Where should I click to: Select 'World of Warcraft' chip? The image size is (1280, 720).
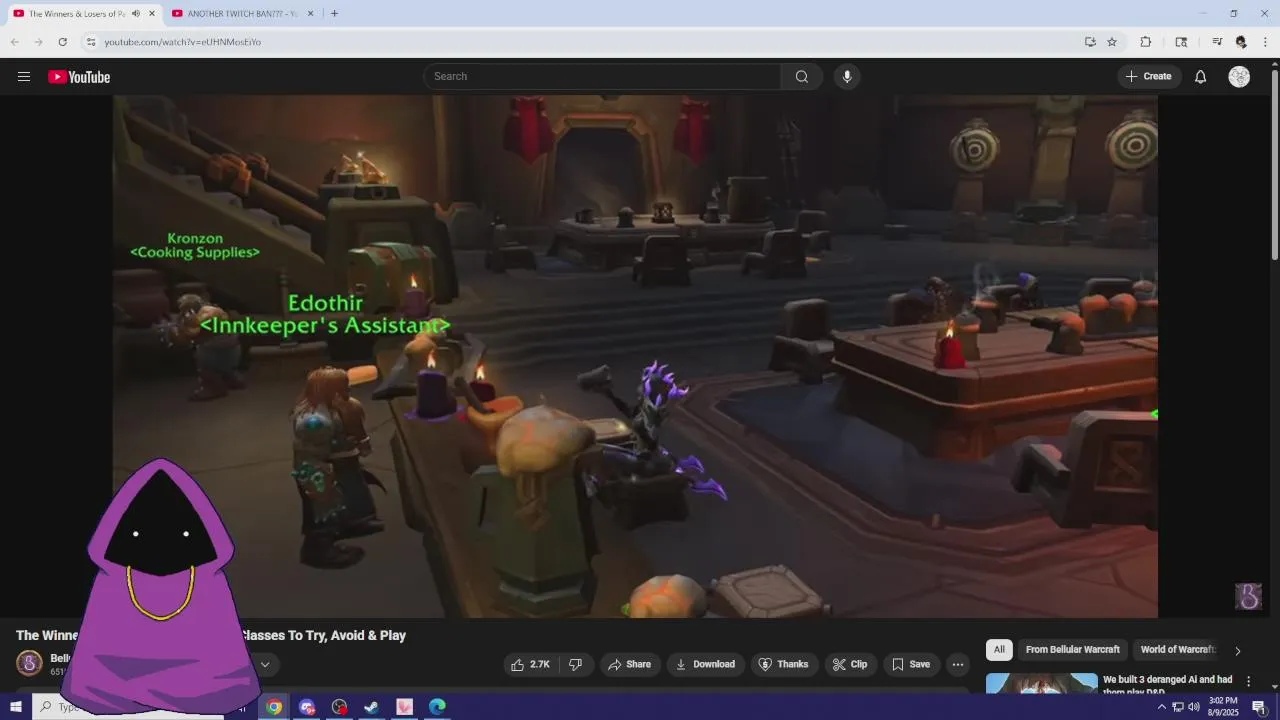coord(1178,650)
